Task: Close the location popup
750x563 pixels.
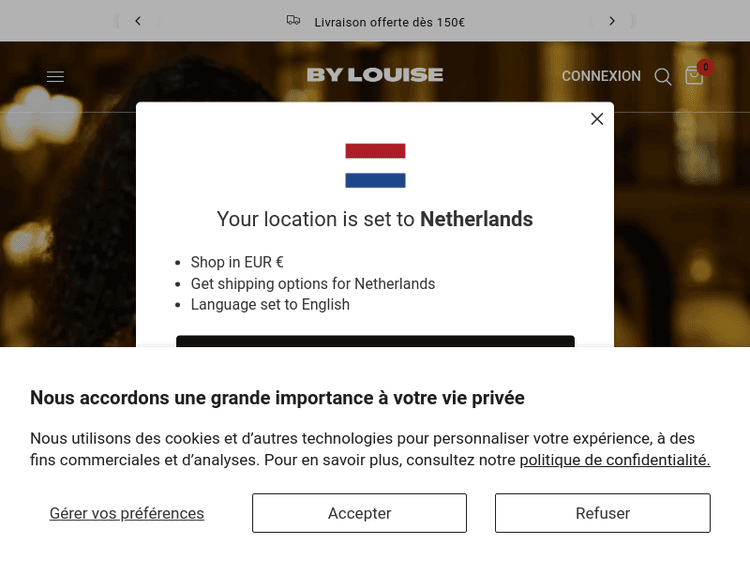Action: (597, 119)
